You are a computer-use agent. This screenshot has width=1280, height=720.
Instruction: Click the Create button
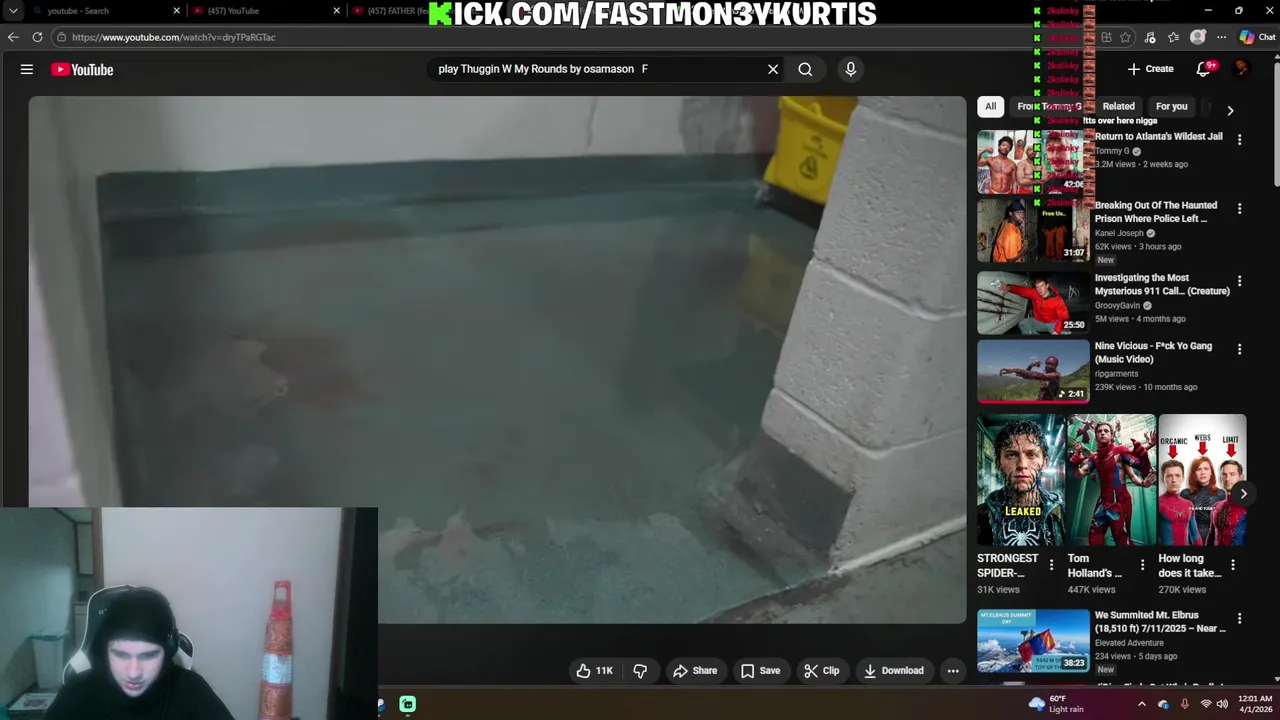(1151, 69)
